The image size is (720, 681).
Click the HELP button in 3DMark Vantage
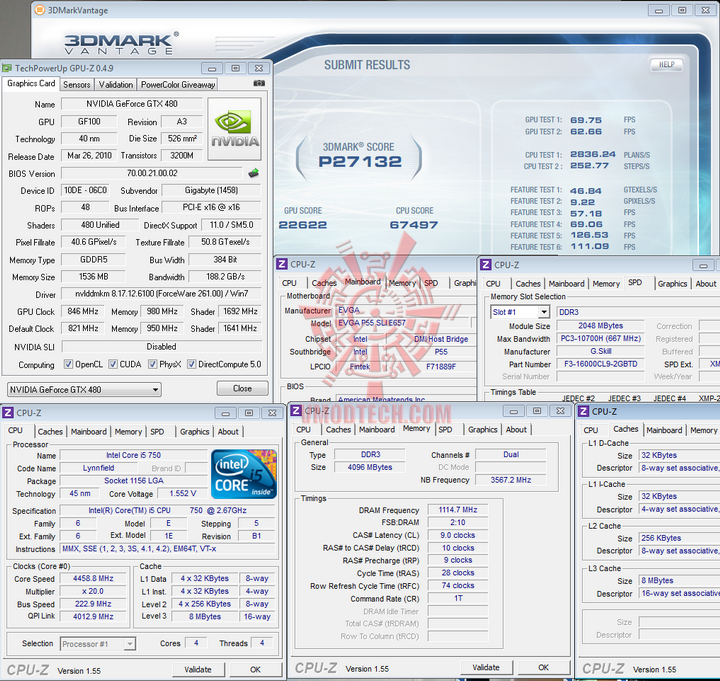[667, 64]
